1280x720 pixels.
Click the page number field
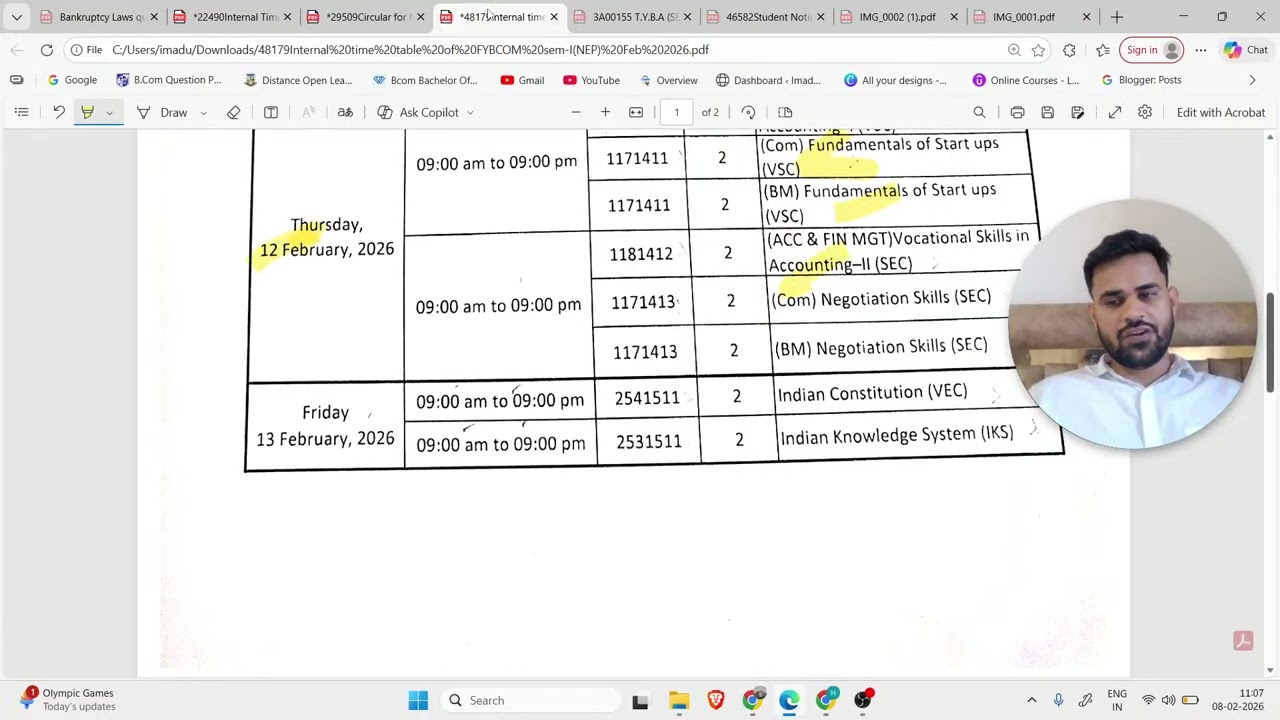676,112
